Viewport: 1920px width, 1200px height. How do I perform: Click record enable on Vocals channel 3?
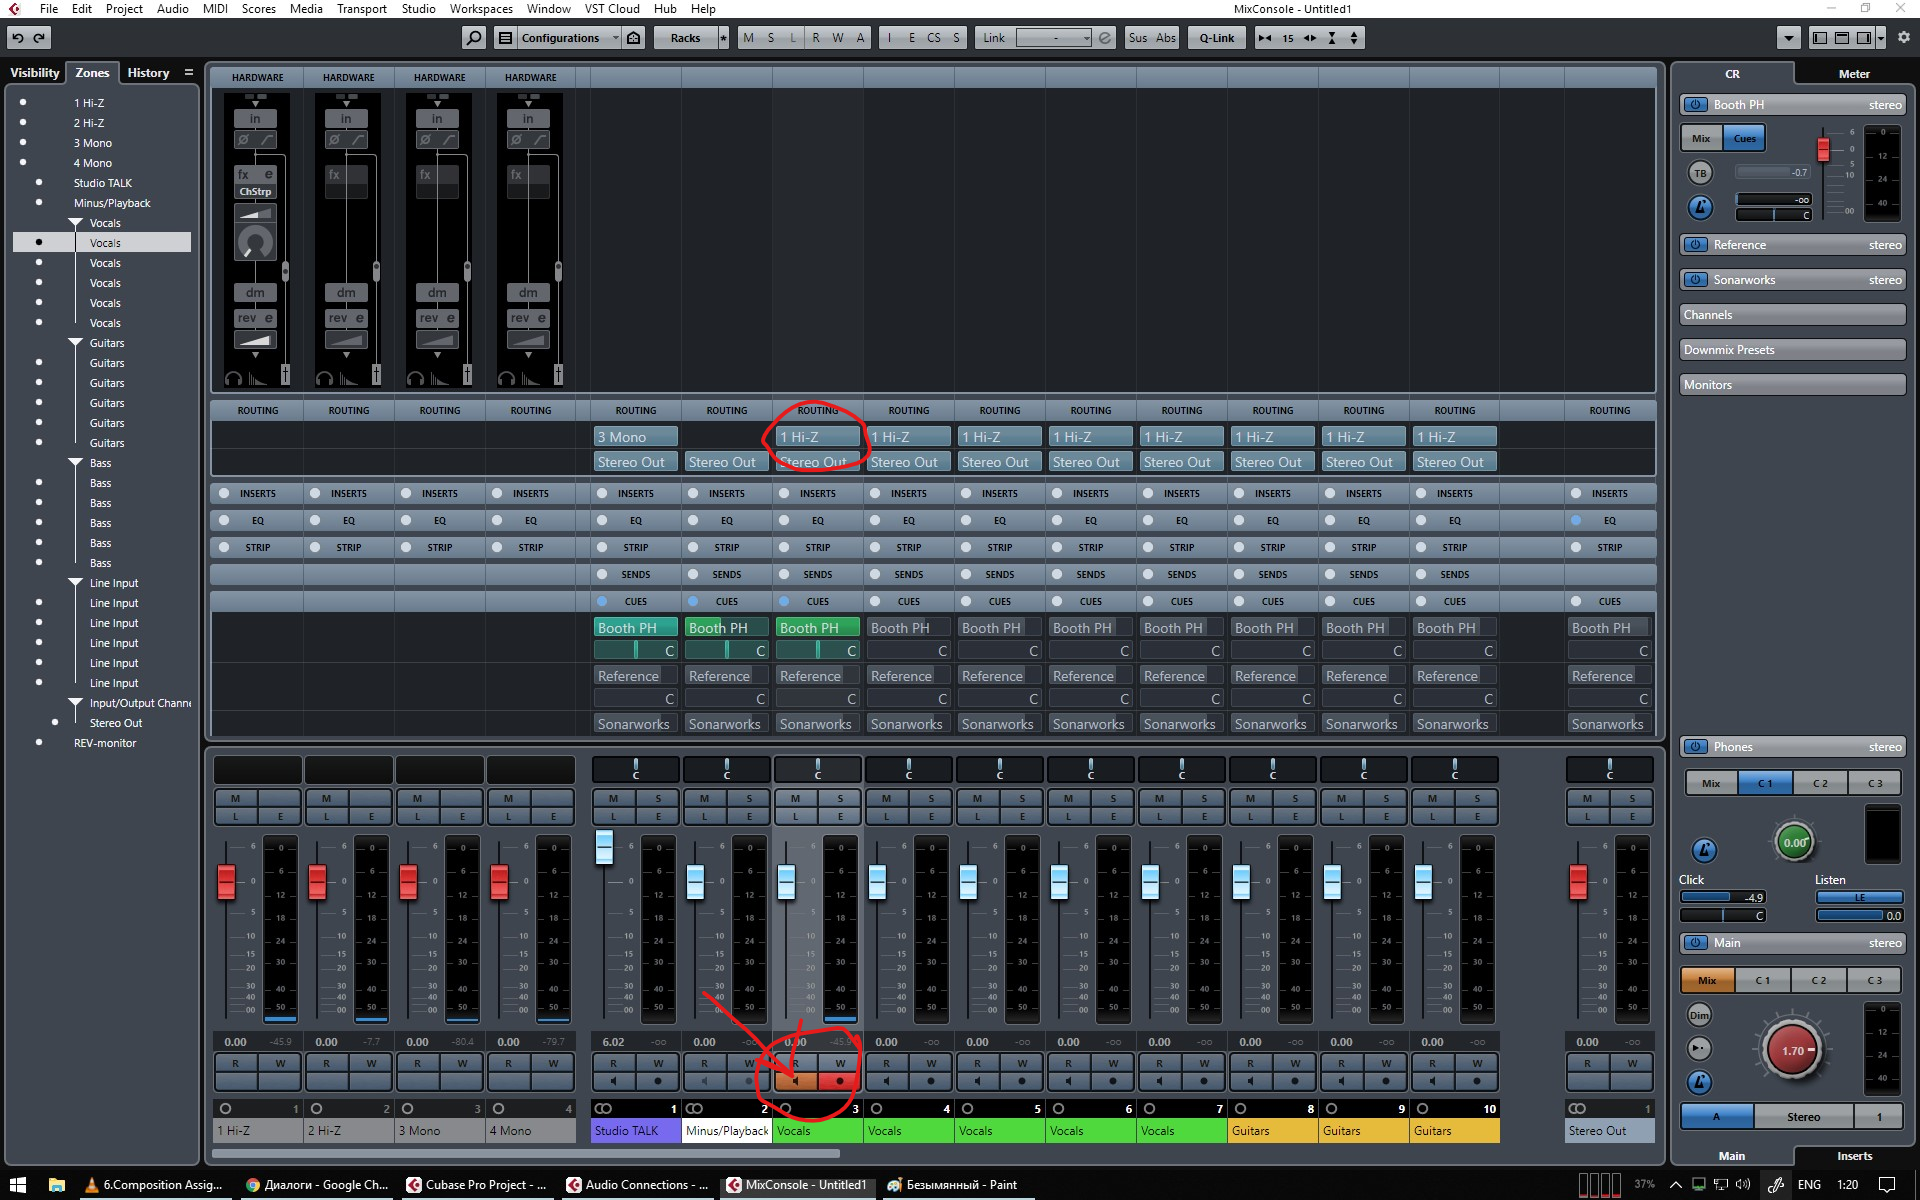coord(840,1081)
